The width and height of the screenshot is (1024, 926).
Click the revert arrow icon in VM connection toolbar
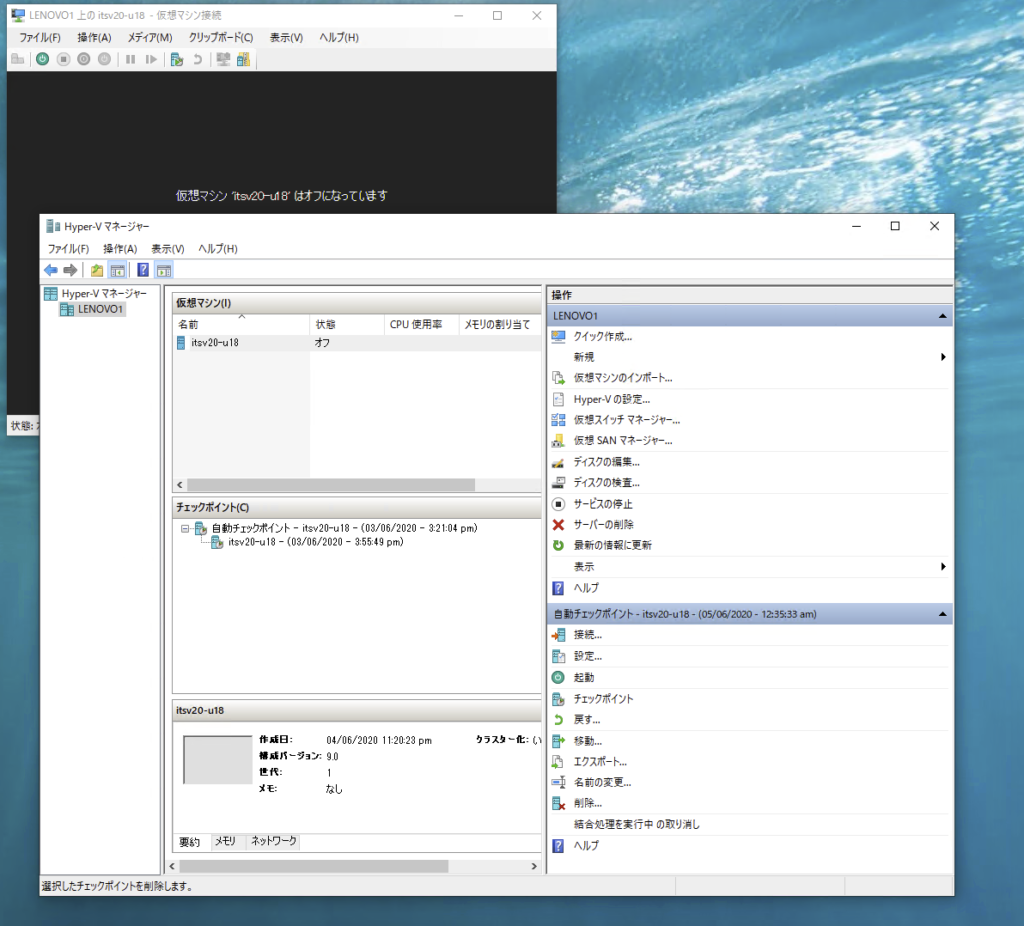point(197,59)
